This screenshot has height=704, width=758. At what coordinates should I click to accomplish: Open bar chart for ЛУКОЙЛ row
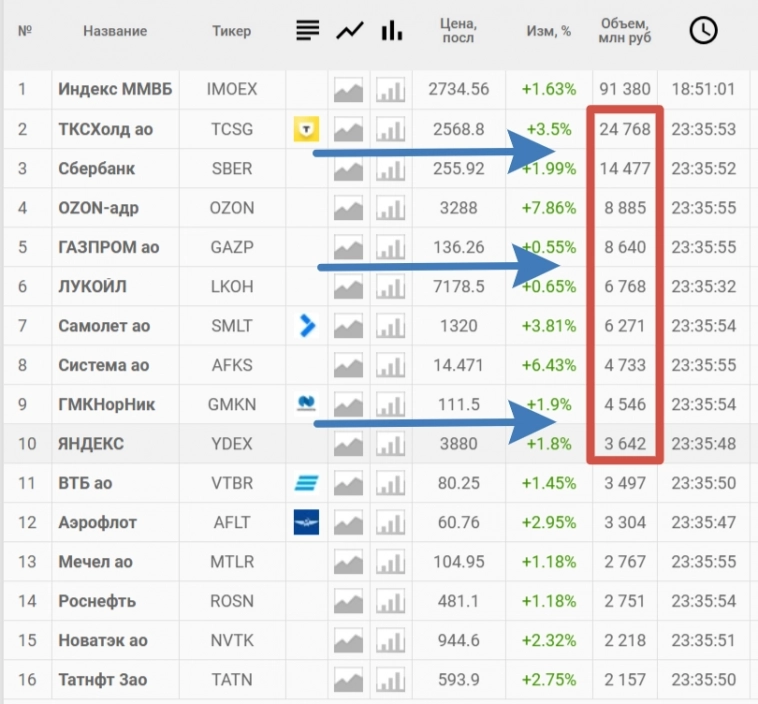391,287
